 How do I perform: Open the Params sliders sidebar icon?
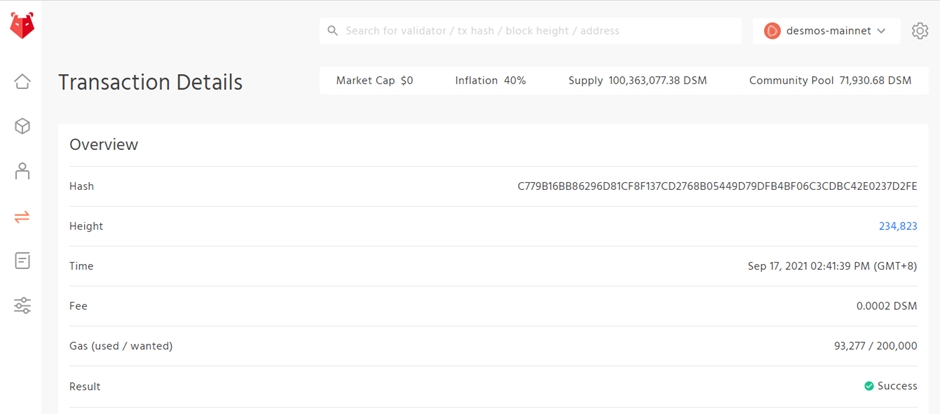tap(22, 306)
